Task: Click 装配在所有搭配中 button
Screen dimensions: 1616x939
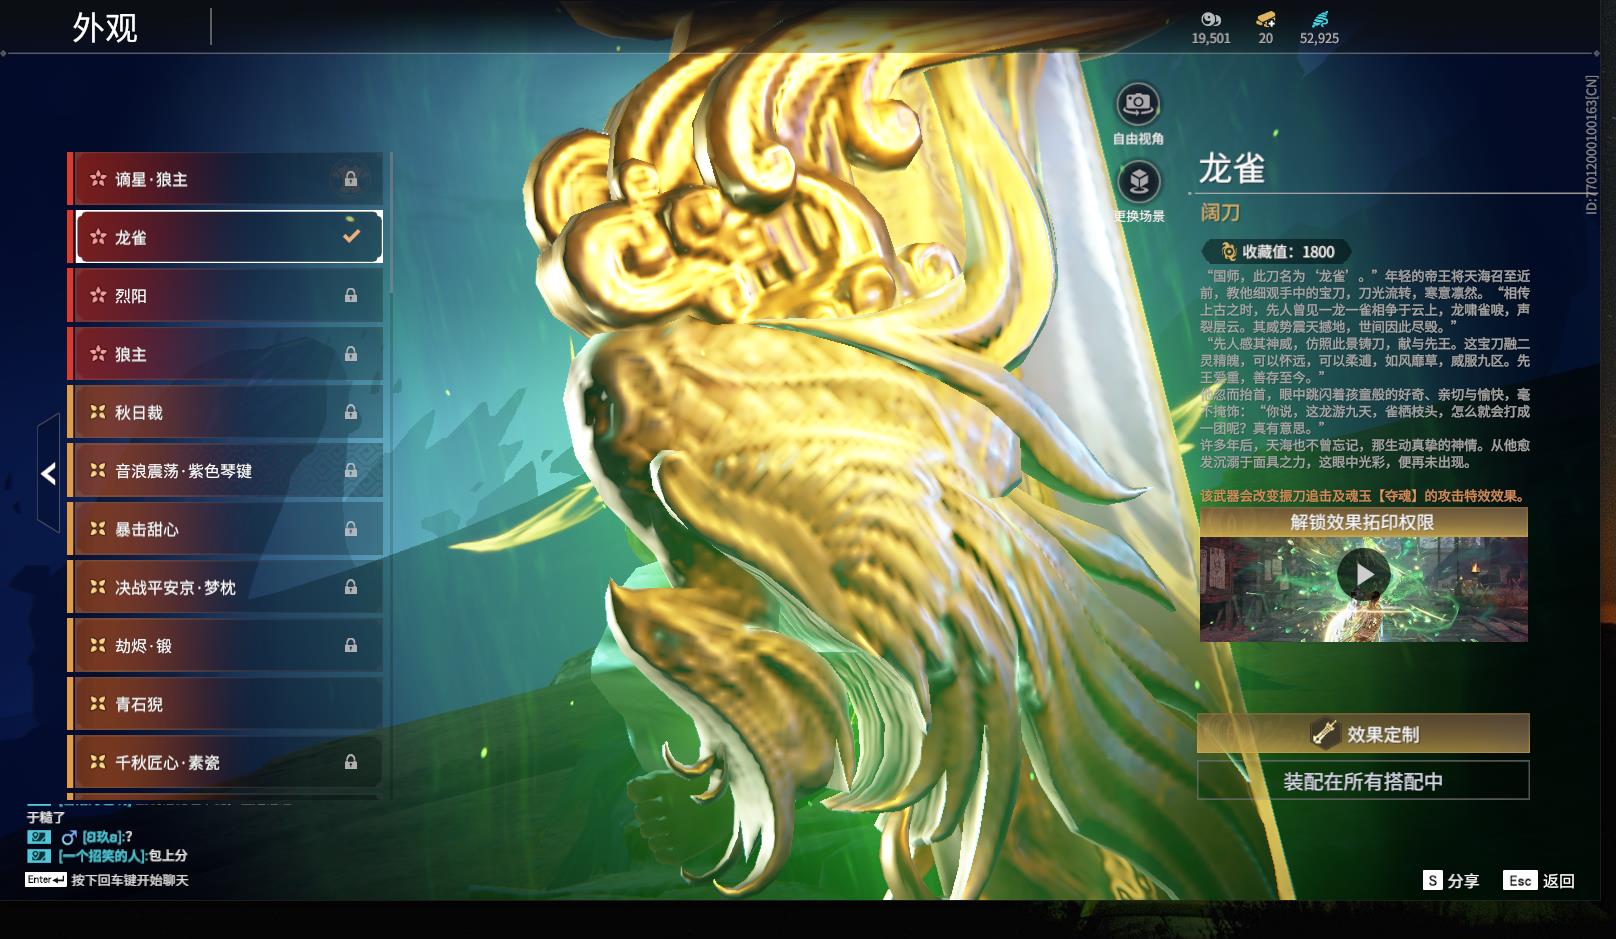Action: 1363,781
